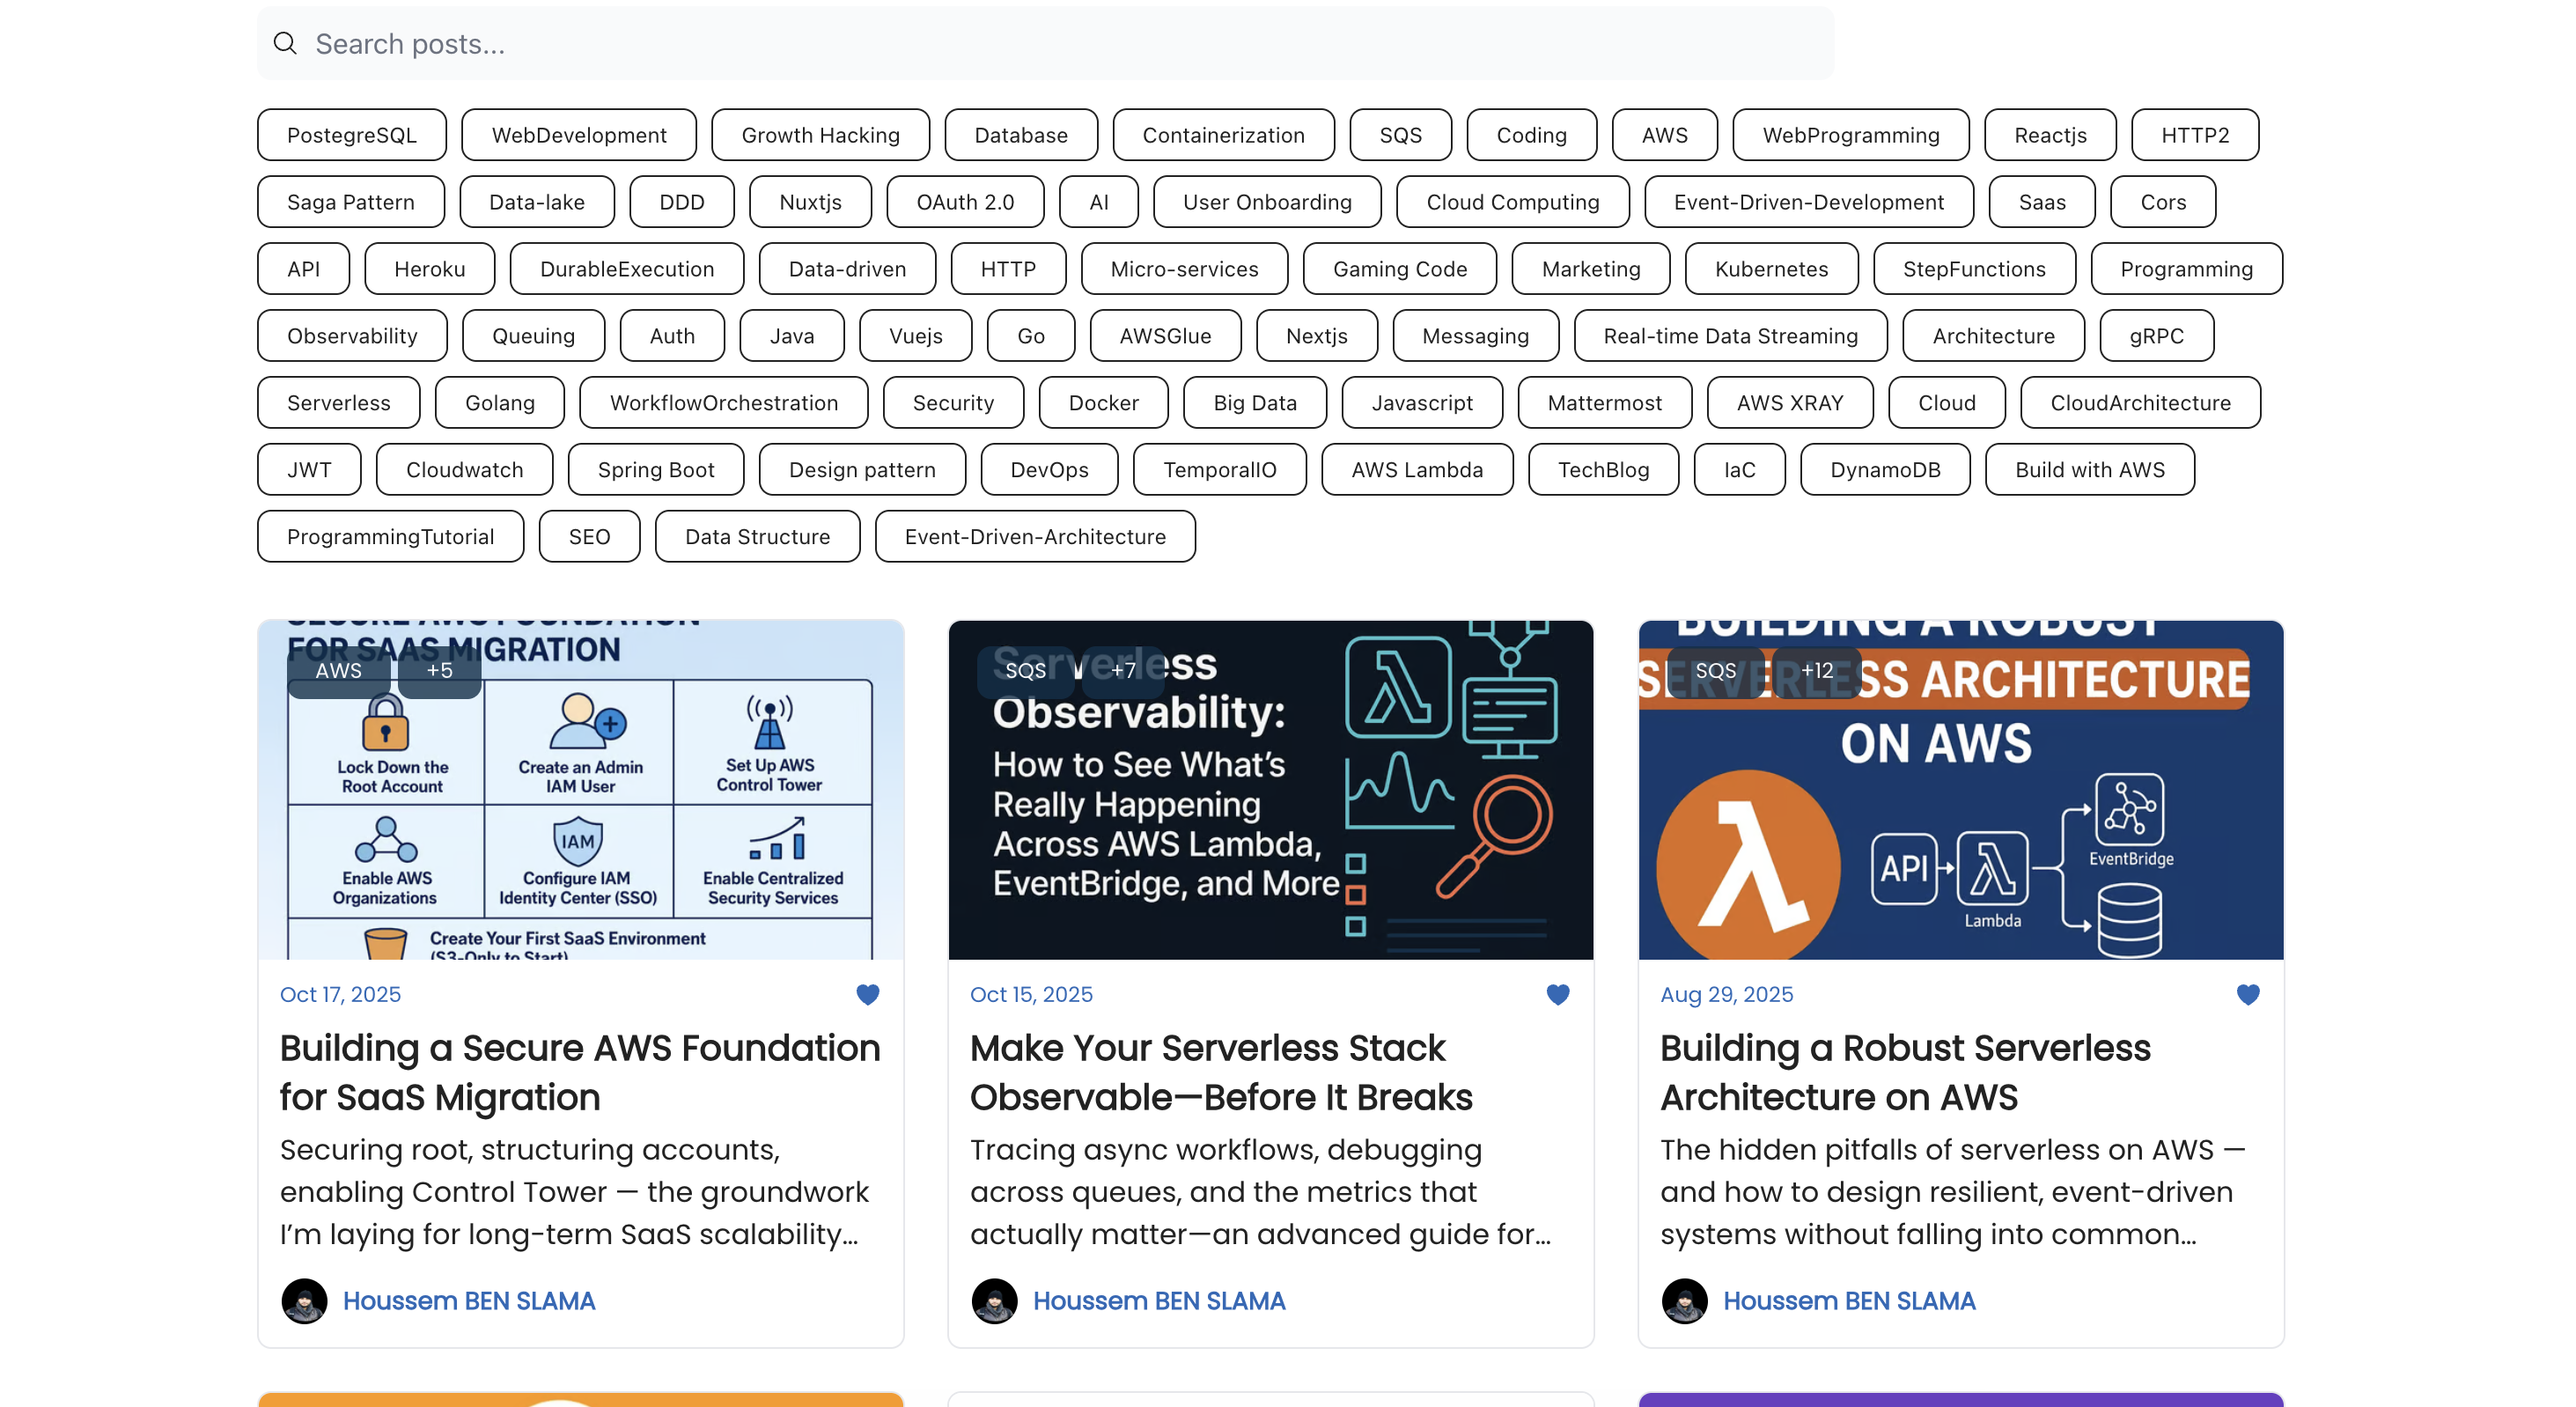Click the search magnifier icon
This screenshot has height=1407, width=2576.
tap(285, 43)
